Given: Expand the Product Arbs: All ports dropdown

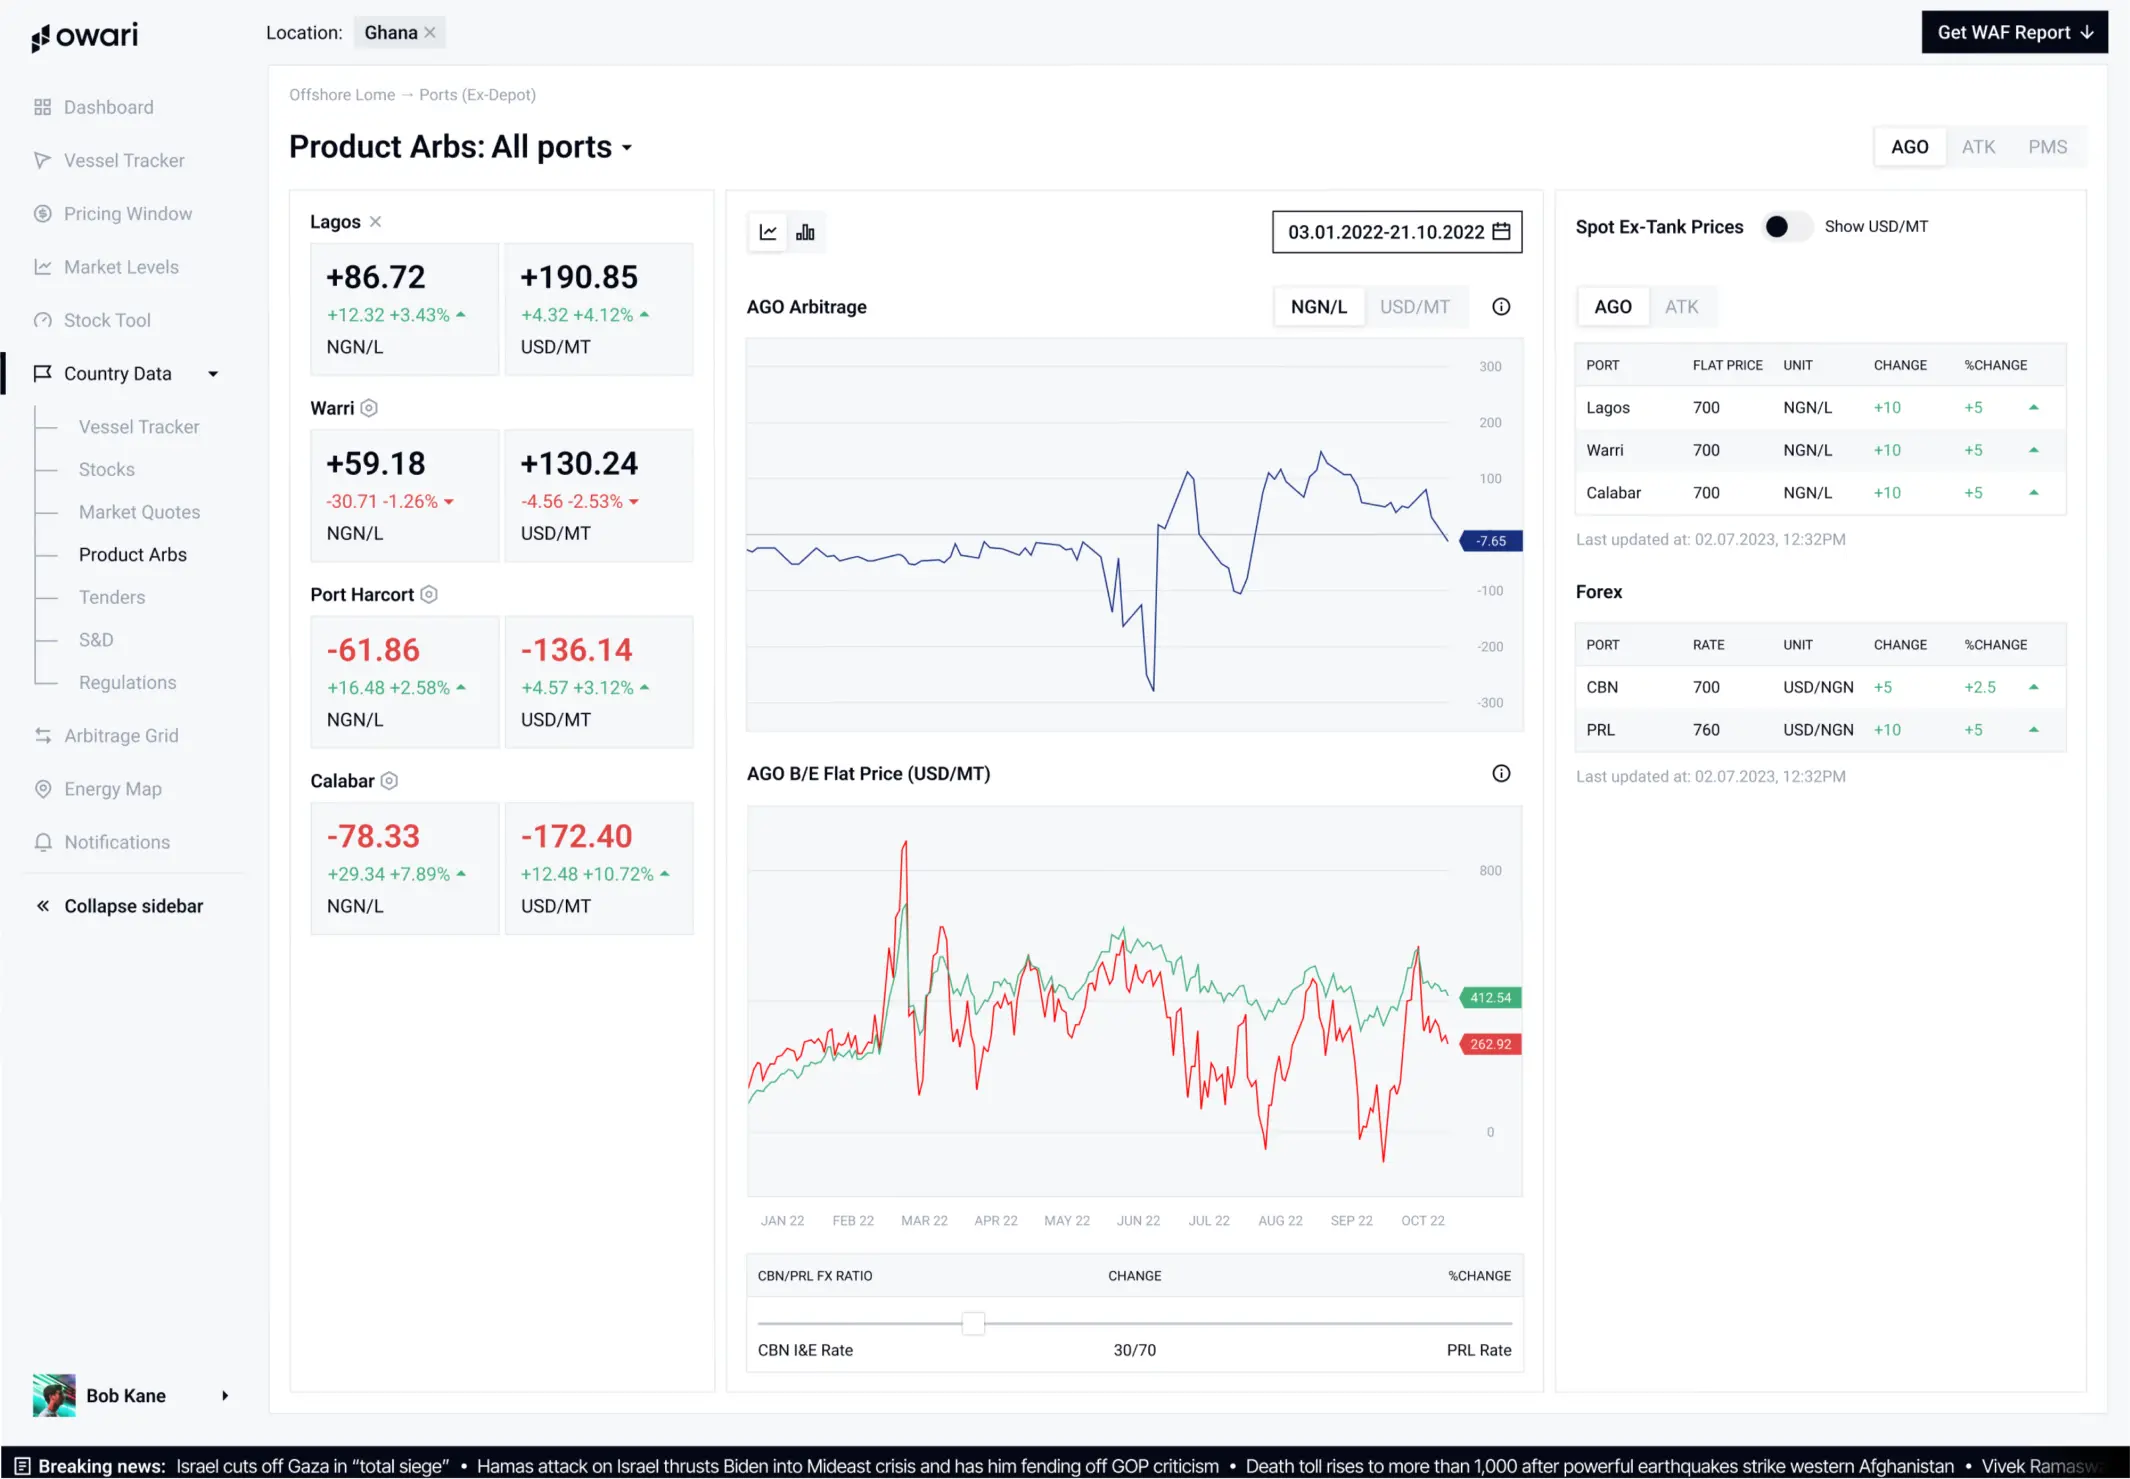Looking at the screenshot, I should click(627, 148).
